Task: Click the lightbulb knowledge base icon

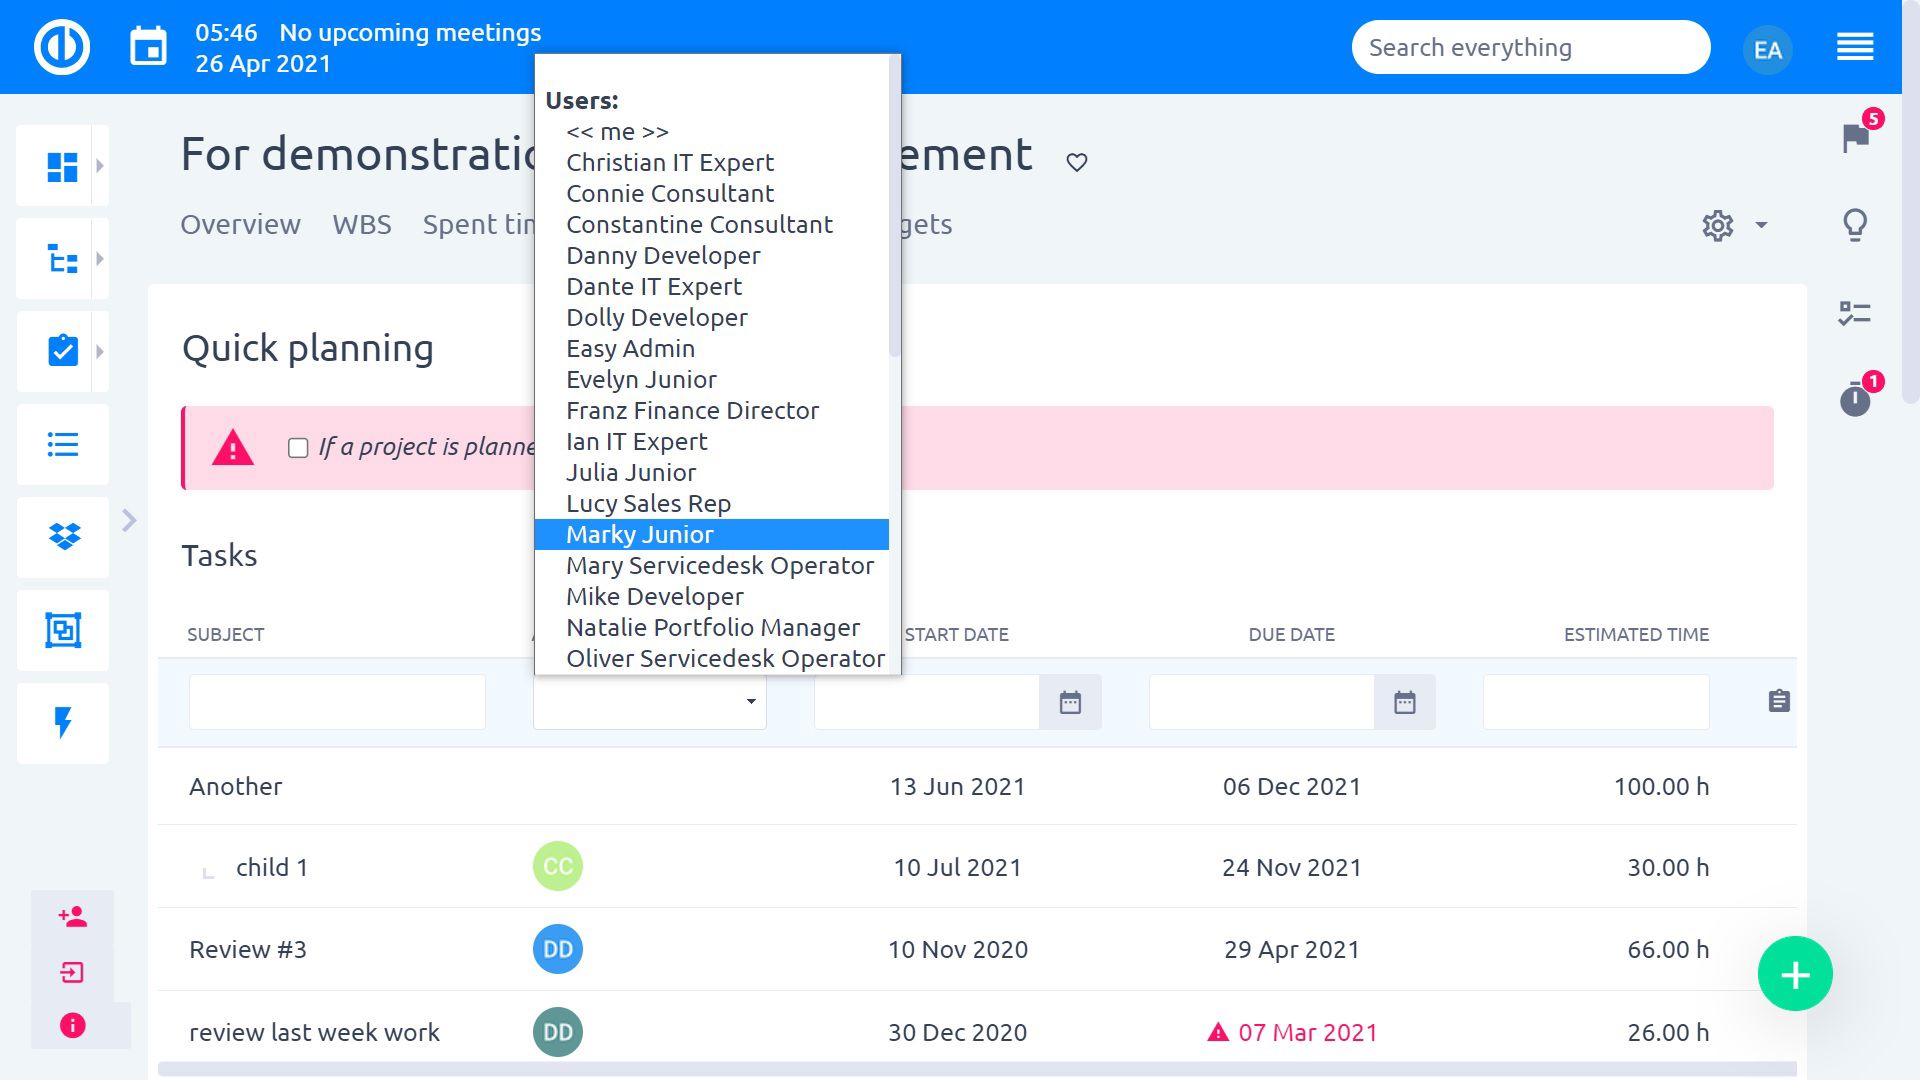Action: 1855,225
